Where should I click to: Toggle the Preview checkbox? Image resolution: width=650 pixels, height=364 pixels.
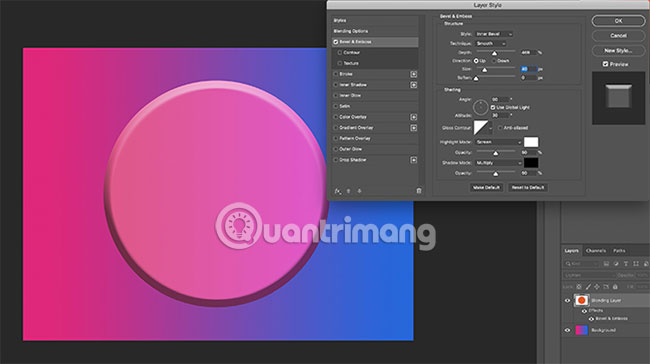coord(605,64)
